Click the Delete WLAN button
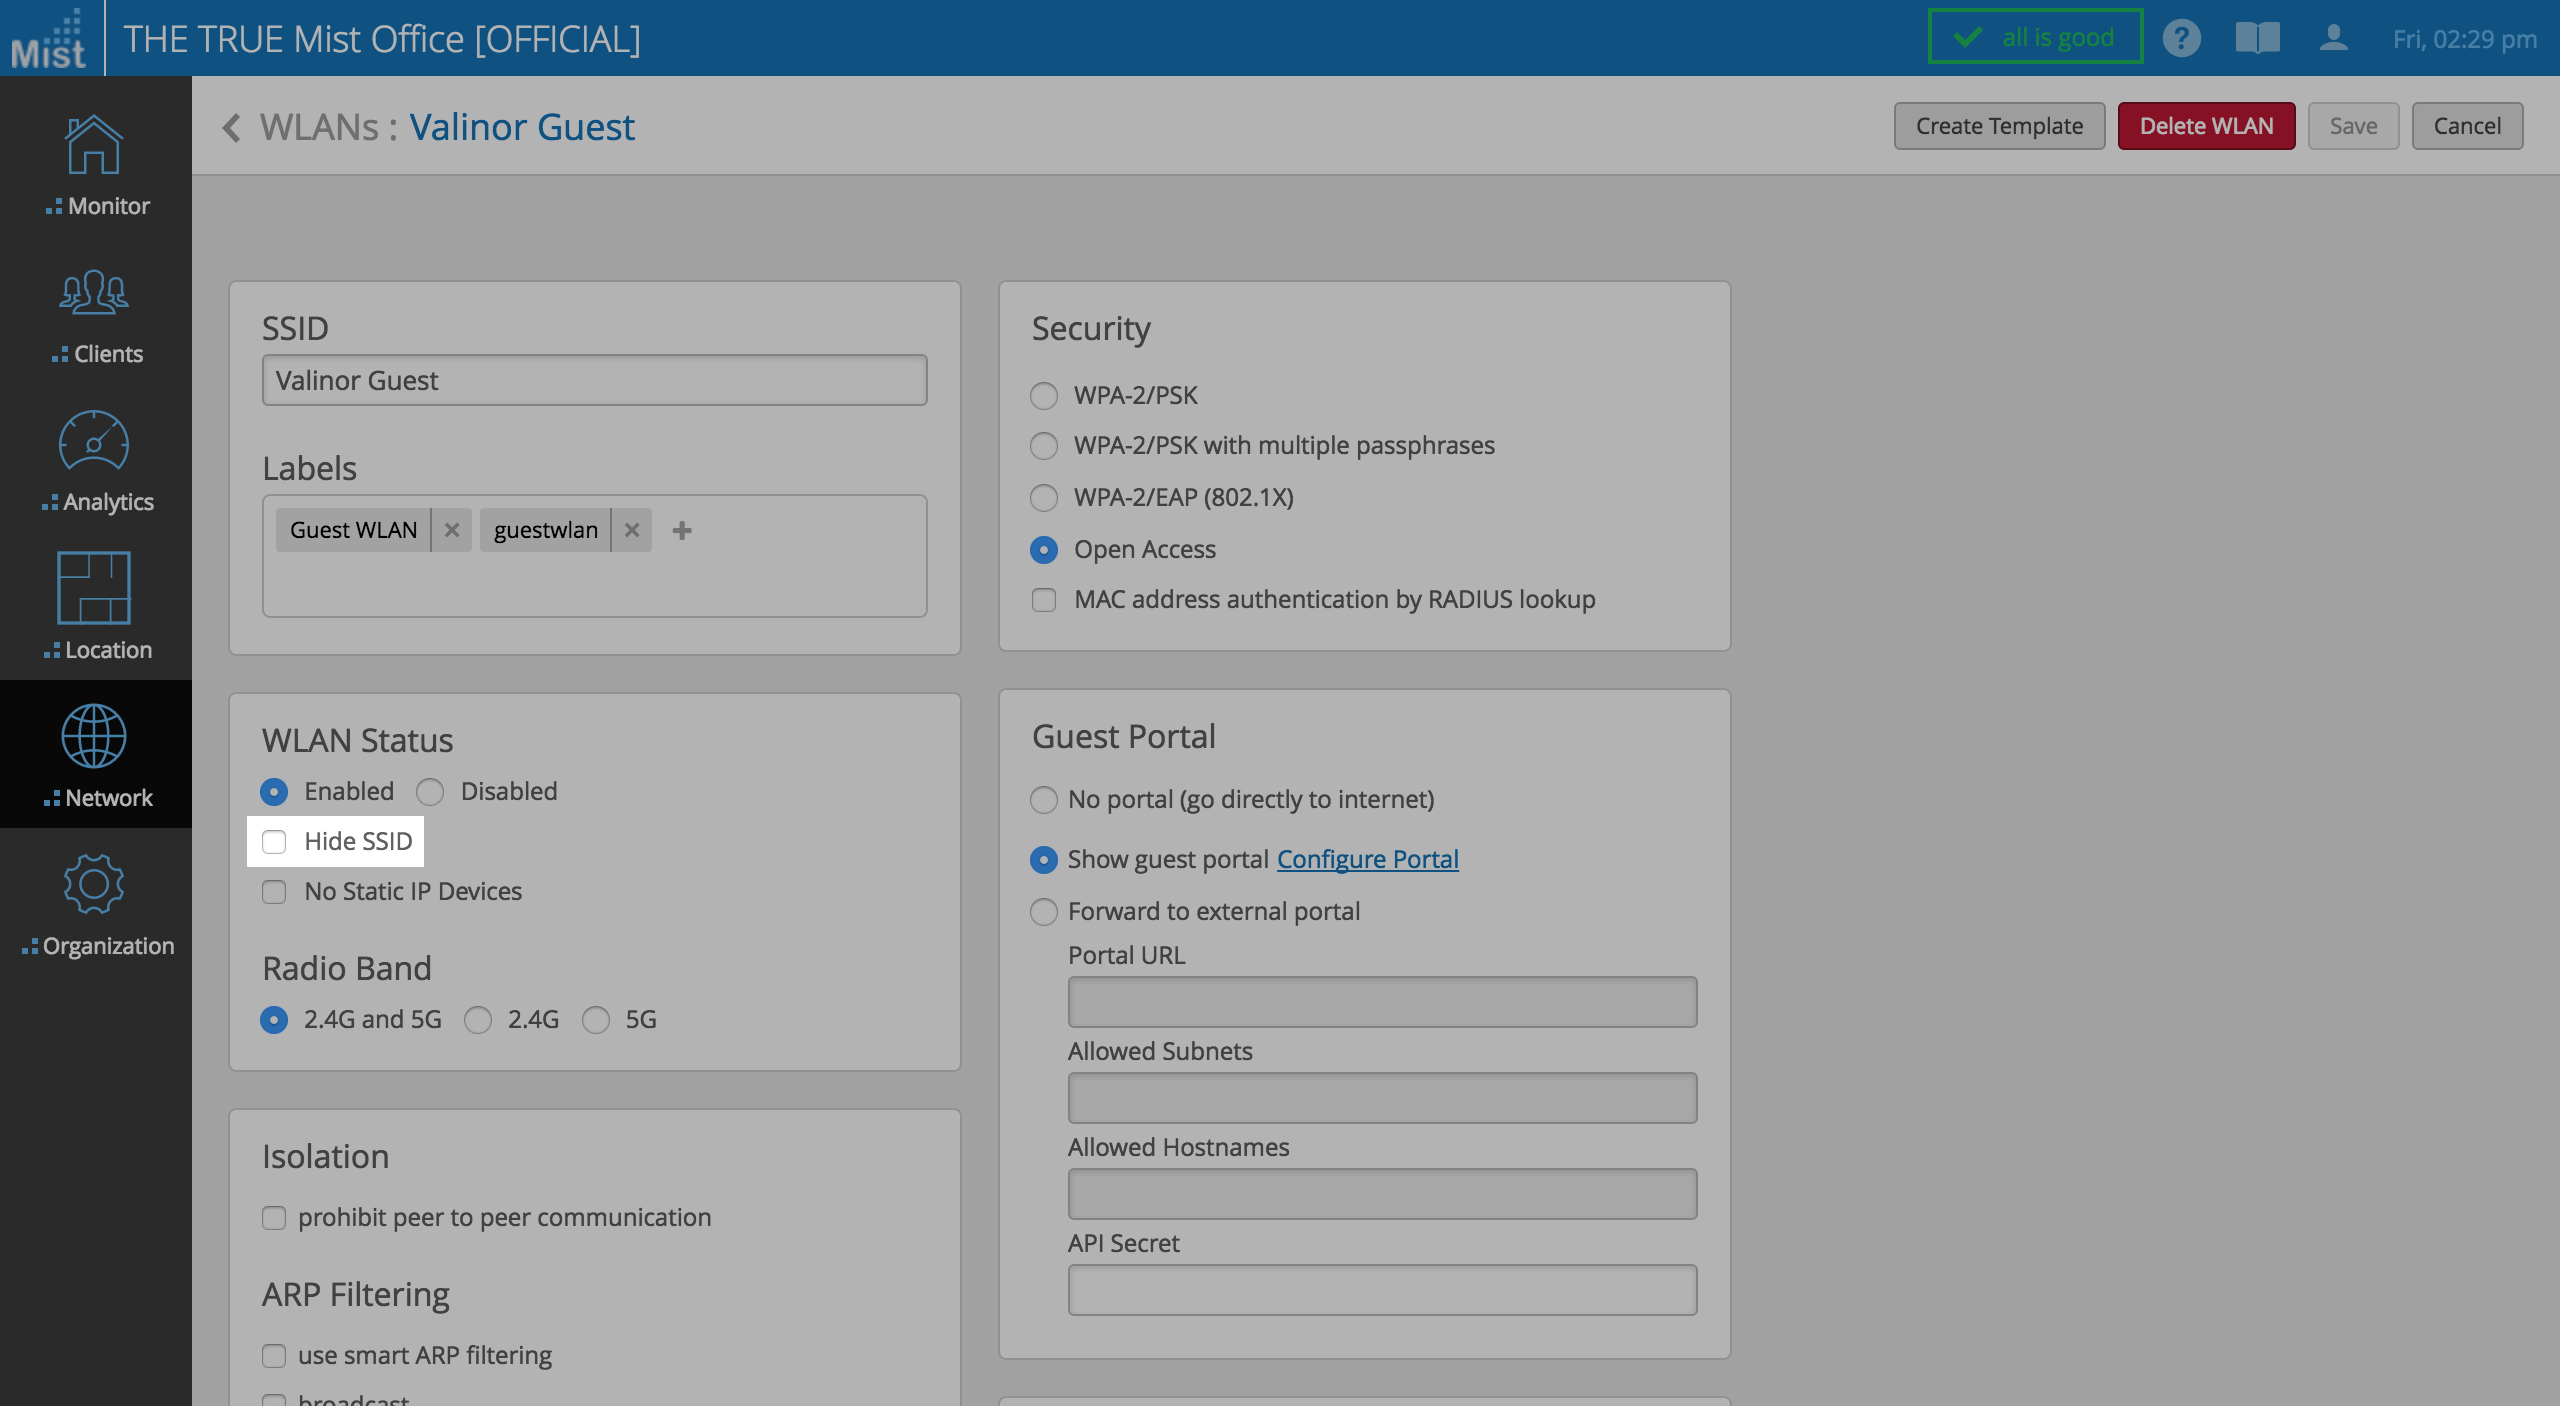The height and width of the screenshot is (1406, 2560). click(x=2206, y=126)
